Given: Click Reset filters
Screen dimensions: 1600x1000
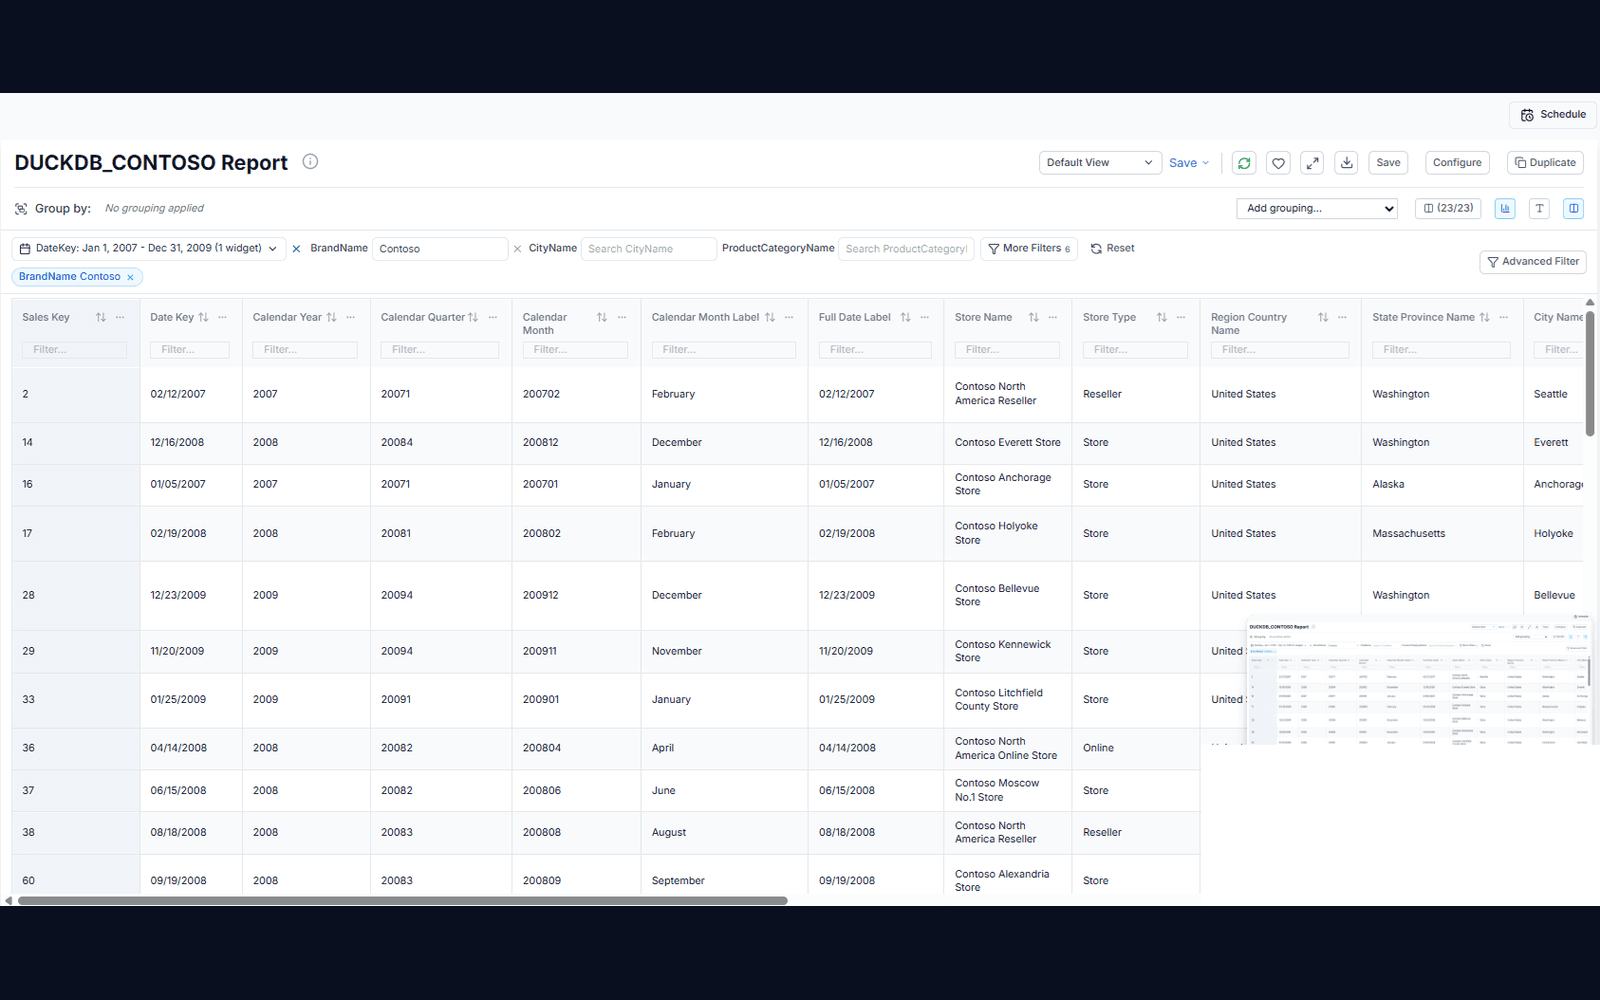Looking at the screenshot, I should [1112, 249].
